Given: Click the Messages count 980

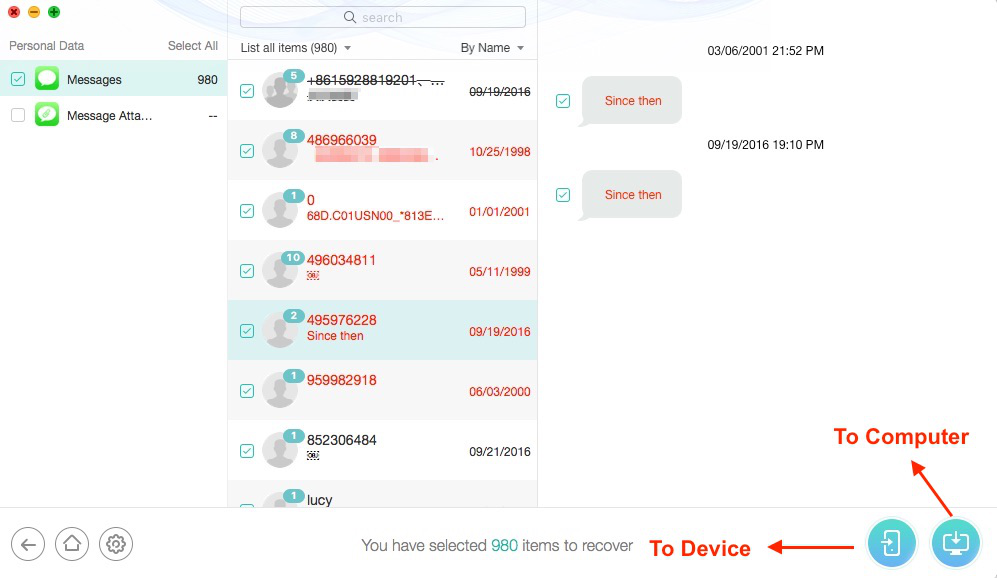Looking at the screenshot, I should tap(207, 79).
